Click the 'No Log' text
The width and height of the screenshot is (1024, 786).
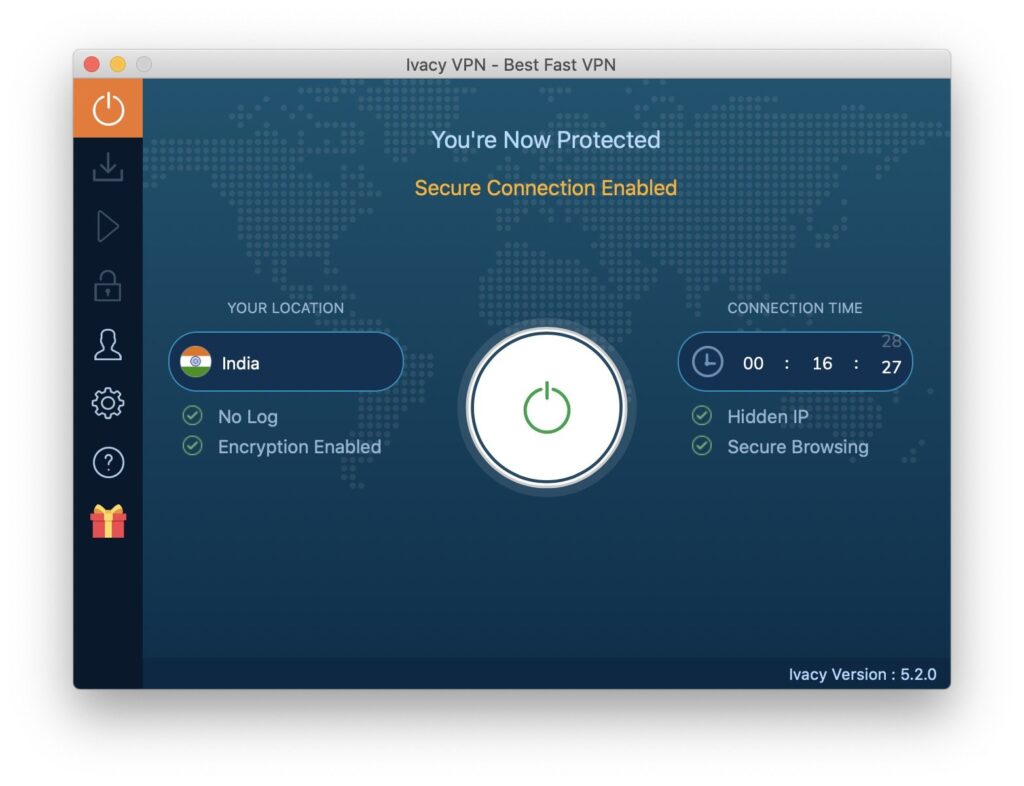pyautogui.click(x=248, y=417)
